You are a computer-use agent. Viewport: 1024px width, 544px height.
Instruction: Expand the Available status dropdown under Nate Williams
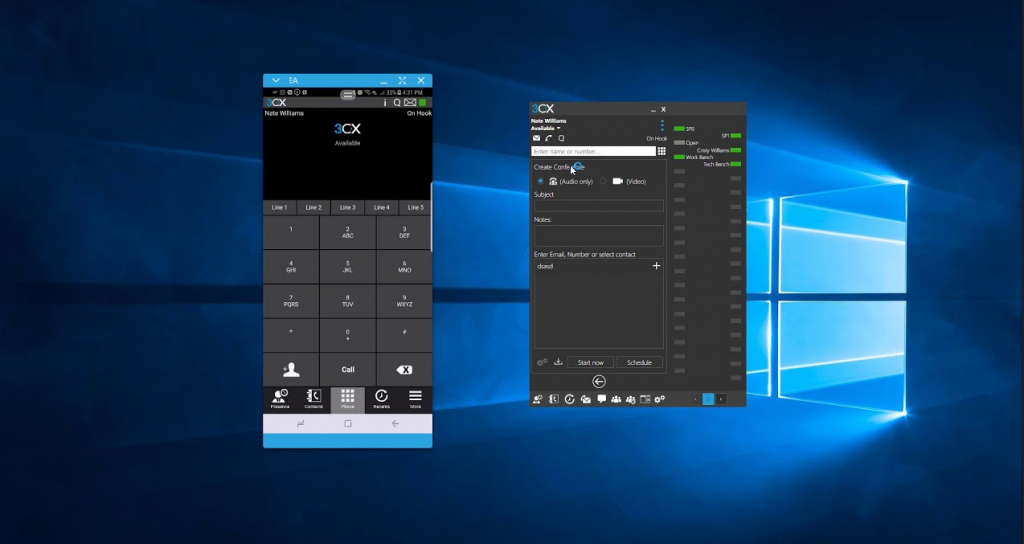point(545,128)
